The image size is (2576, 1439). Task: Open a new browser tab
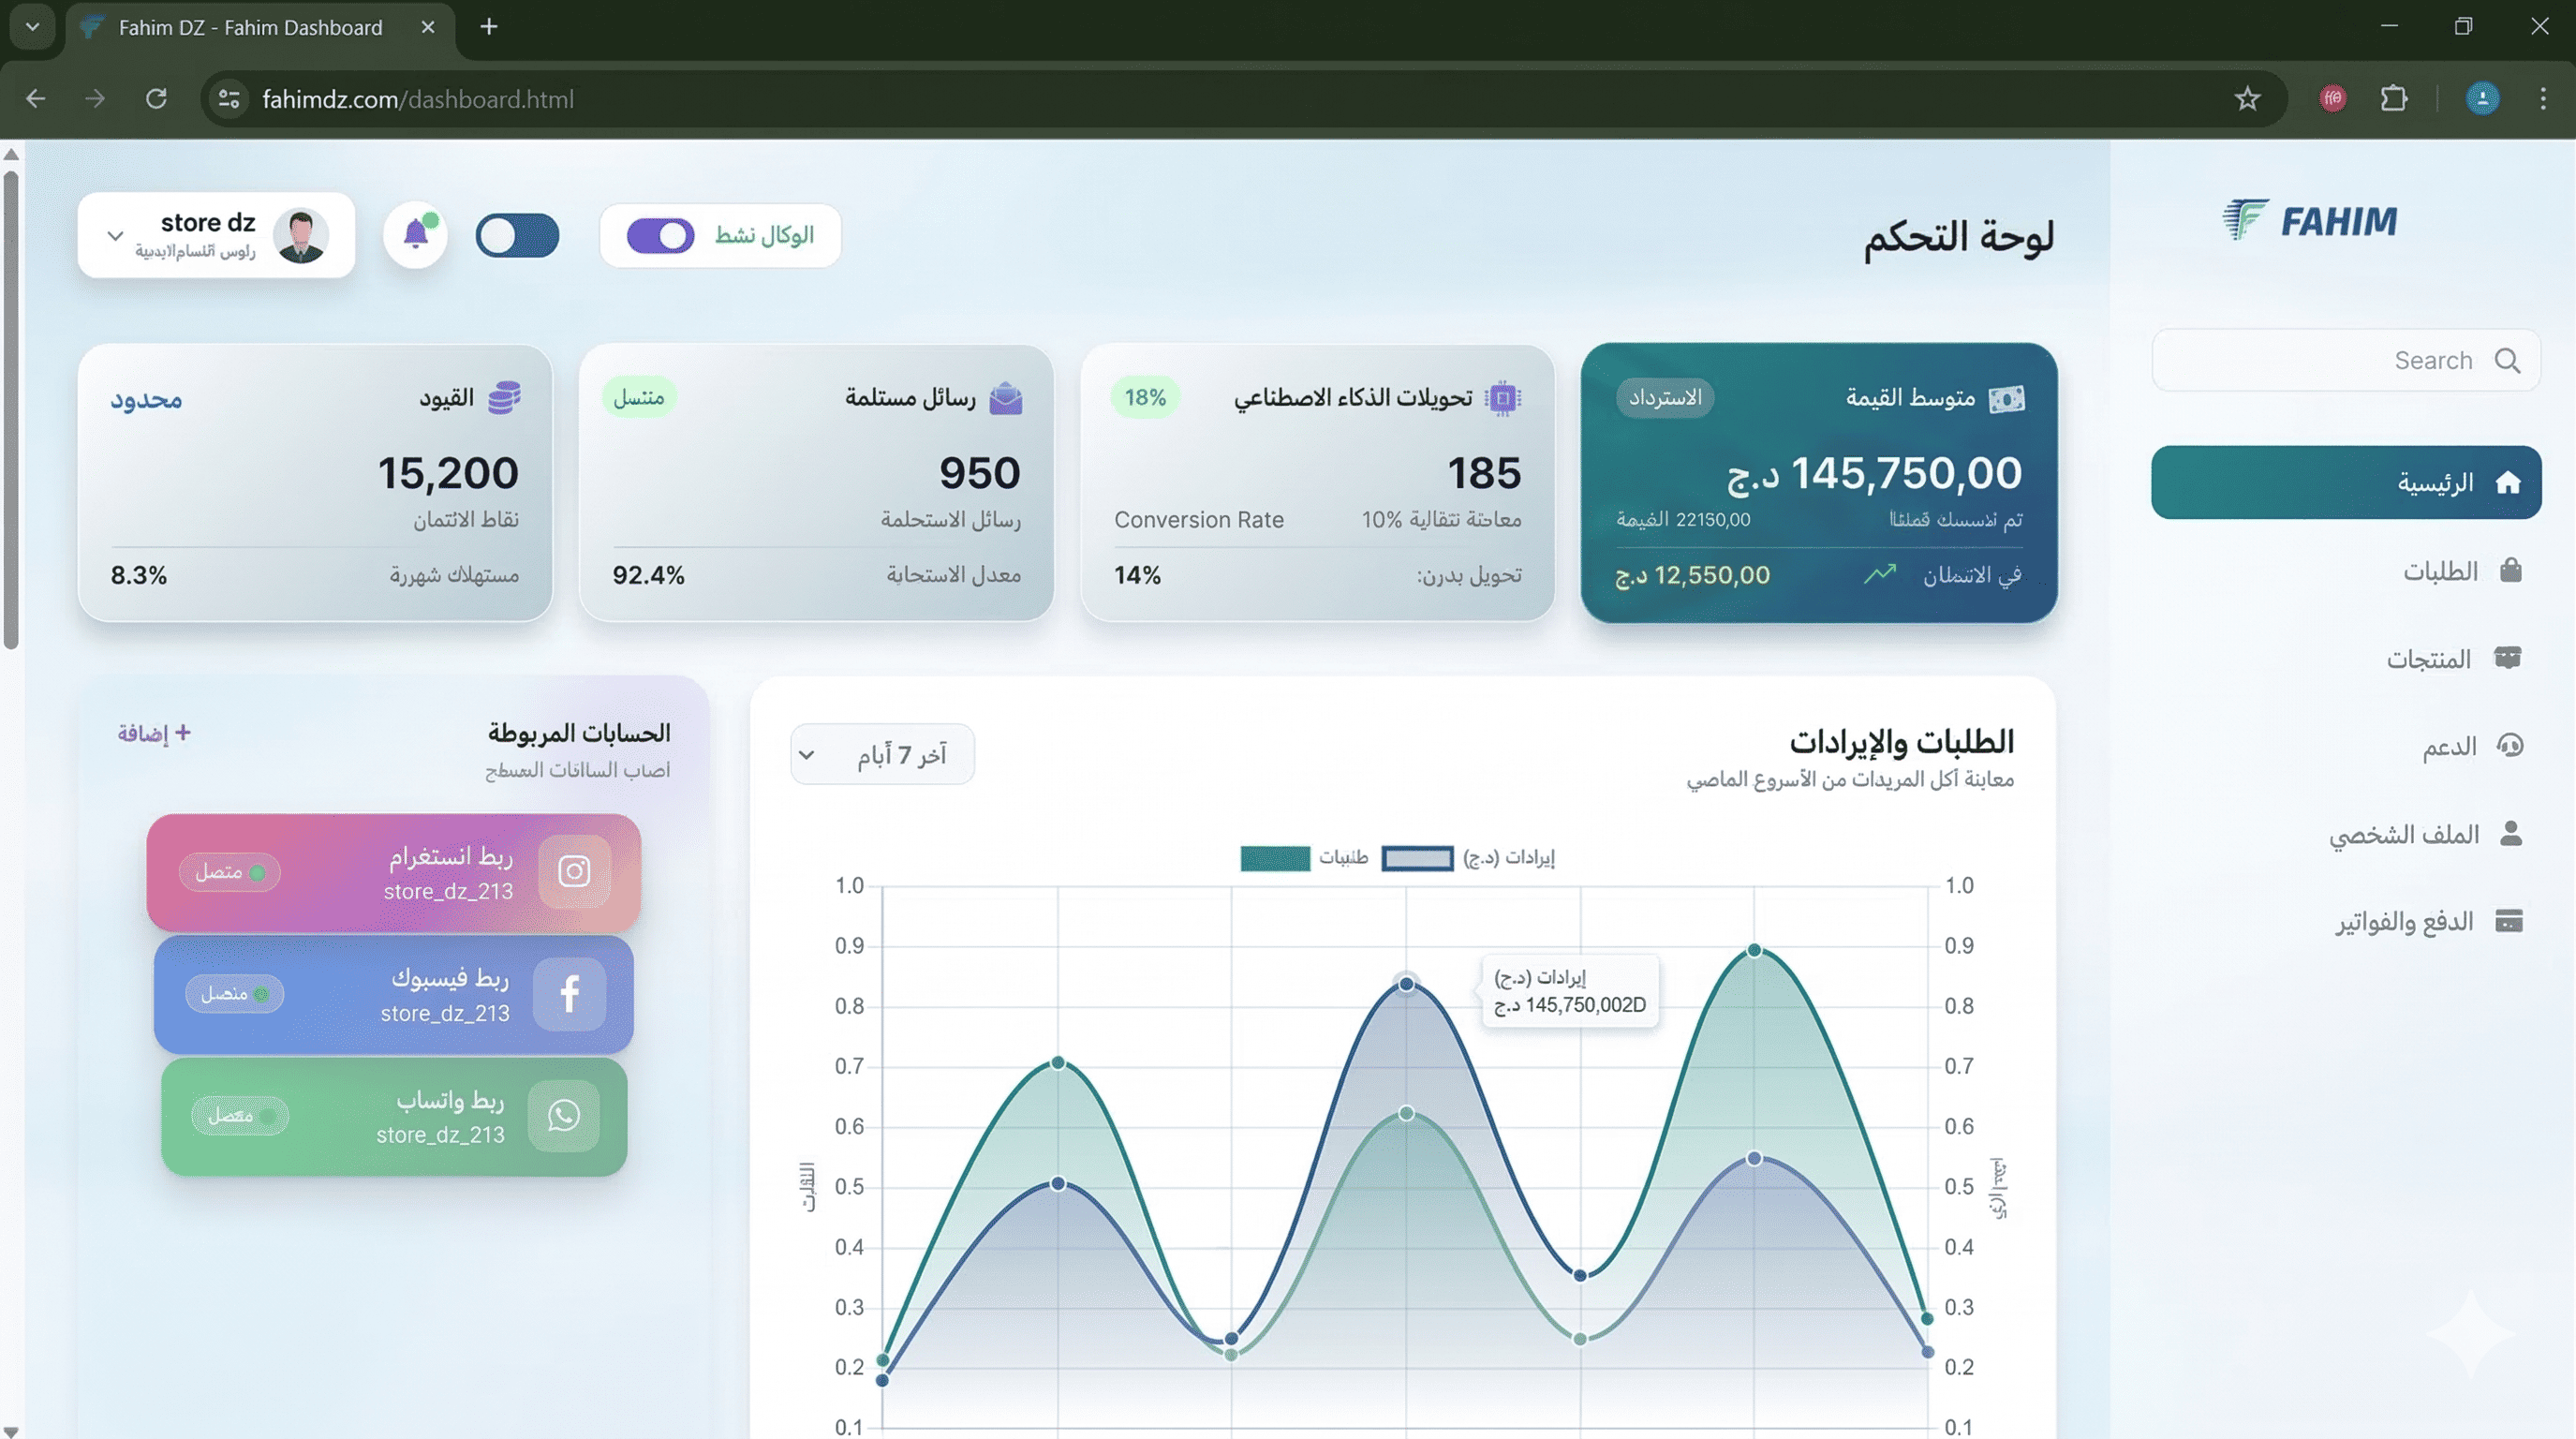pos(488,27)
